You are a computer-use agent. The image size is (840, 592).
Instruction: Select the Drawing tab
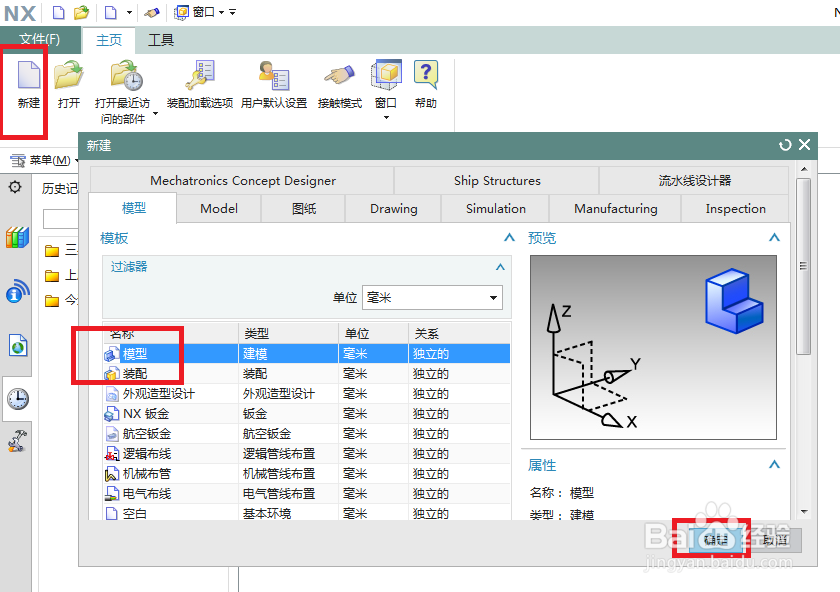click(x=393, y=208)
